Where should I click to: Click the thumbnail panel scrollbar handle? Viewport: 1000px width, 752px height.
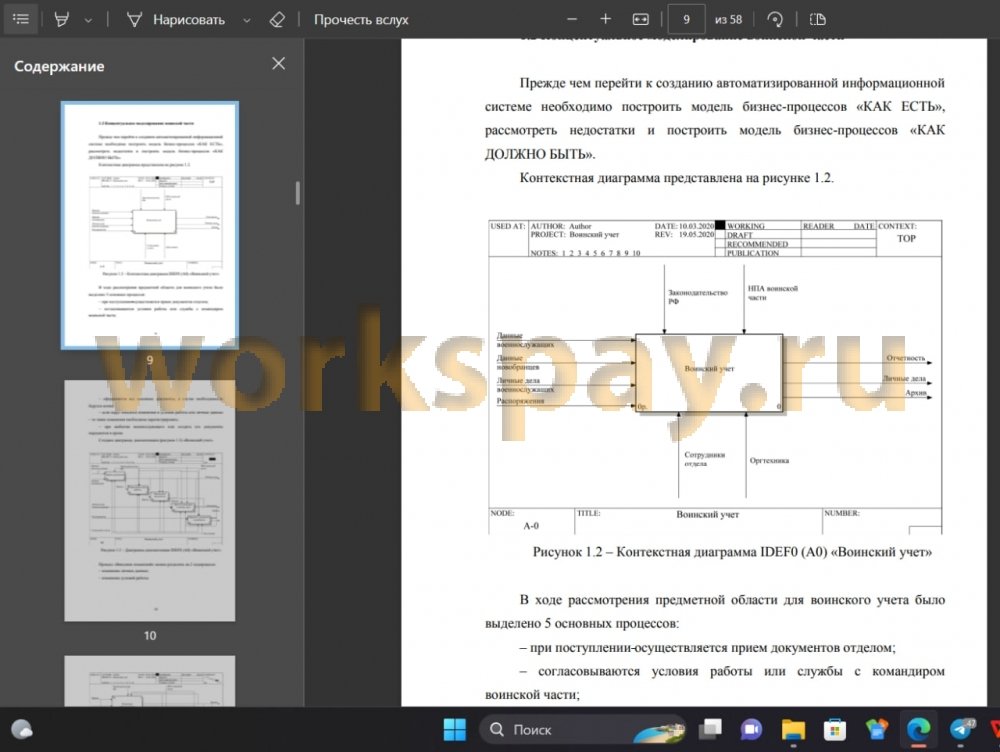point(297,193)
